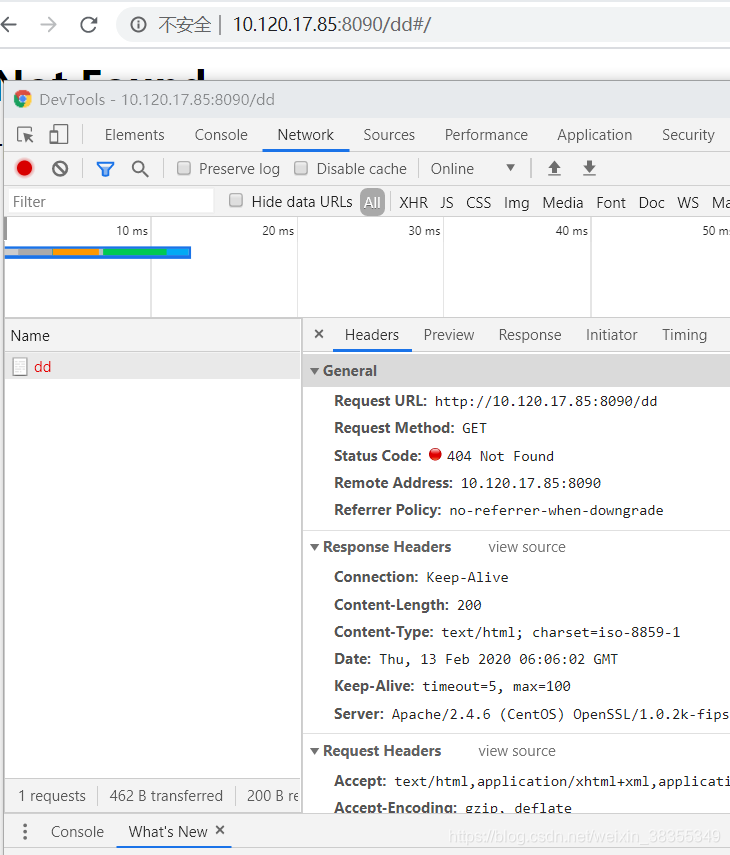Click the Chrome logo in DevTools title bar
This screenshot has height=855, width=730.
(x=22, y=99)
